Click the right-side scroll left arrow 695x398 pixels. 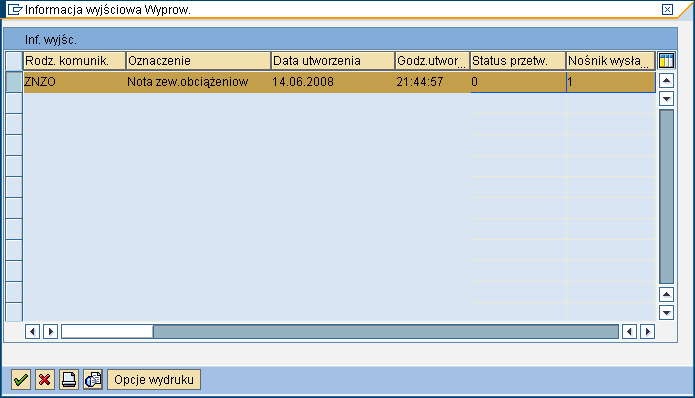pyautogui.click(x=629, y=332)
